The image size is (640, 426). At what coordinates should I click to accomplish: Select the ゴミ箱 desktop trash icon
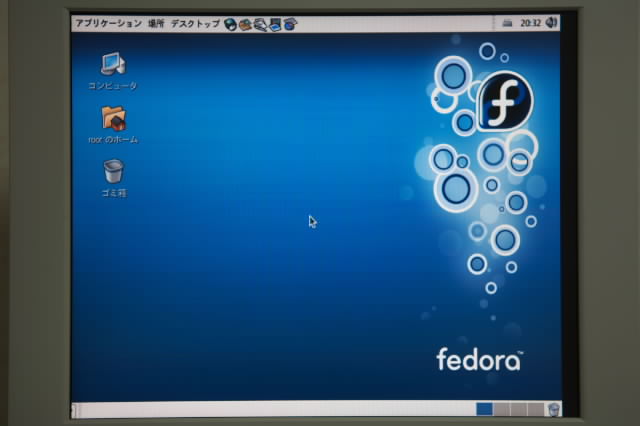pyautogui.click(x=113, y=178)
